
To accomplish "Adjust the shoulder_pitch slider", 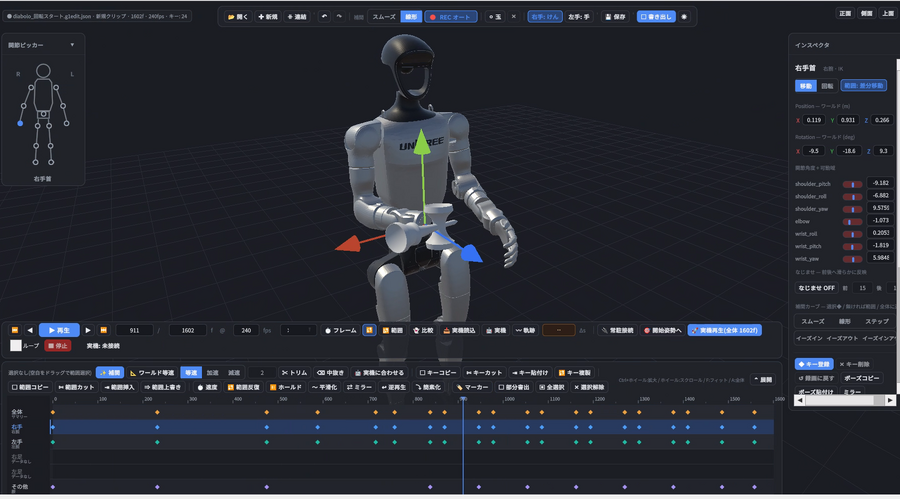I will coord(852,184).
